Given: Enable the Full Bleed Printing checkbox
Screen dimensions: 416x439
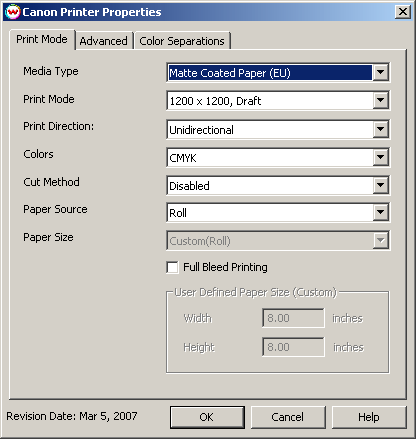Looking at the screenshot, I should [172, 267].
